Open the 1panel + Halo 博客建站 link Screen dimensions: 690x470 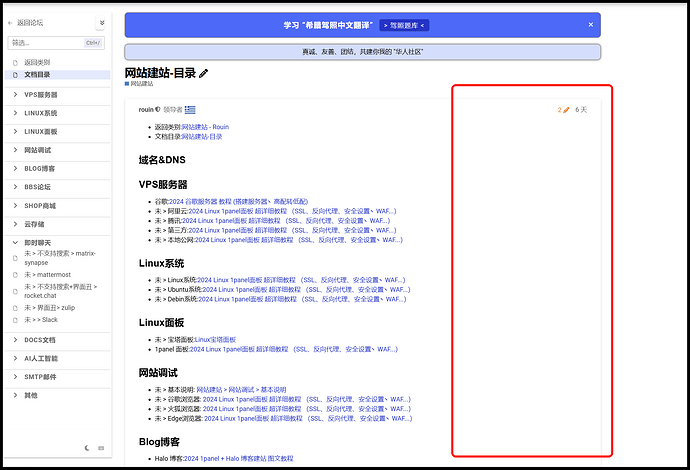(x=239, y=459)
